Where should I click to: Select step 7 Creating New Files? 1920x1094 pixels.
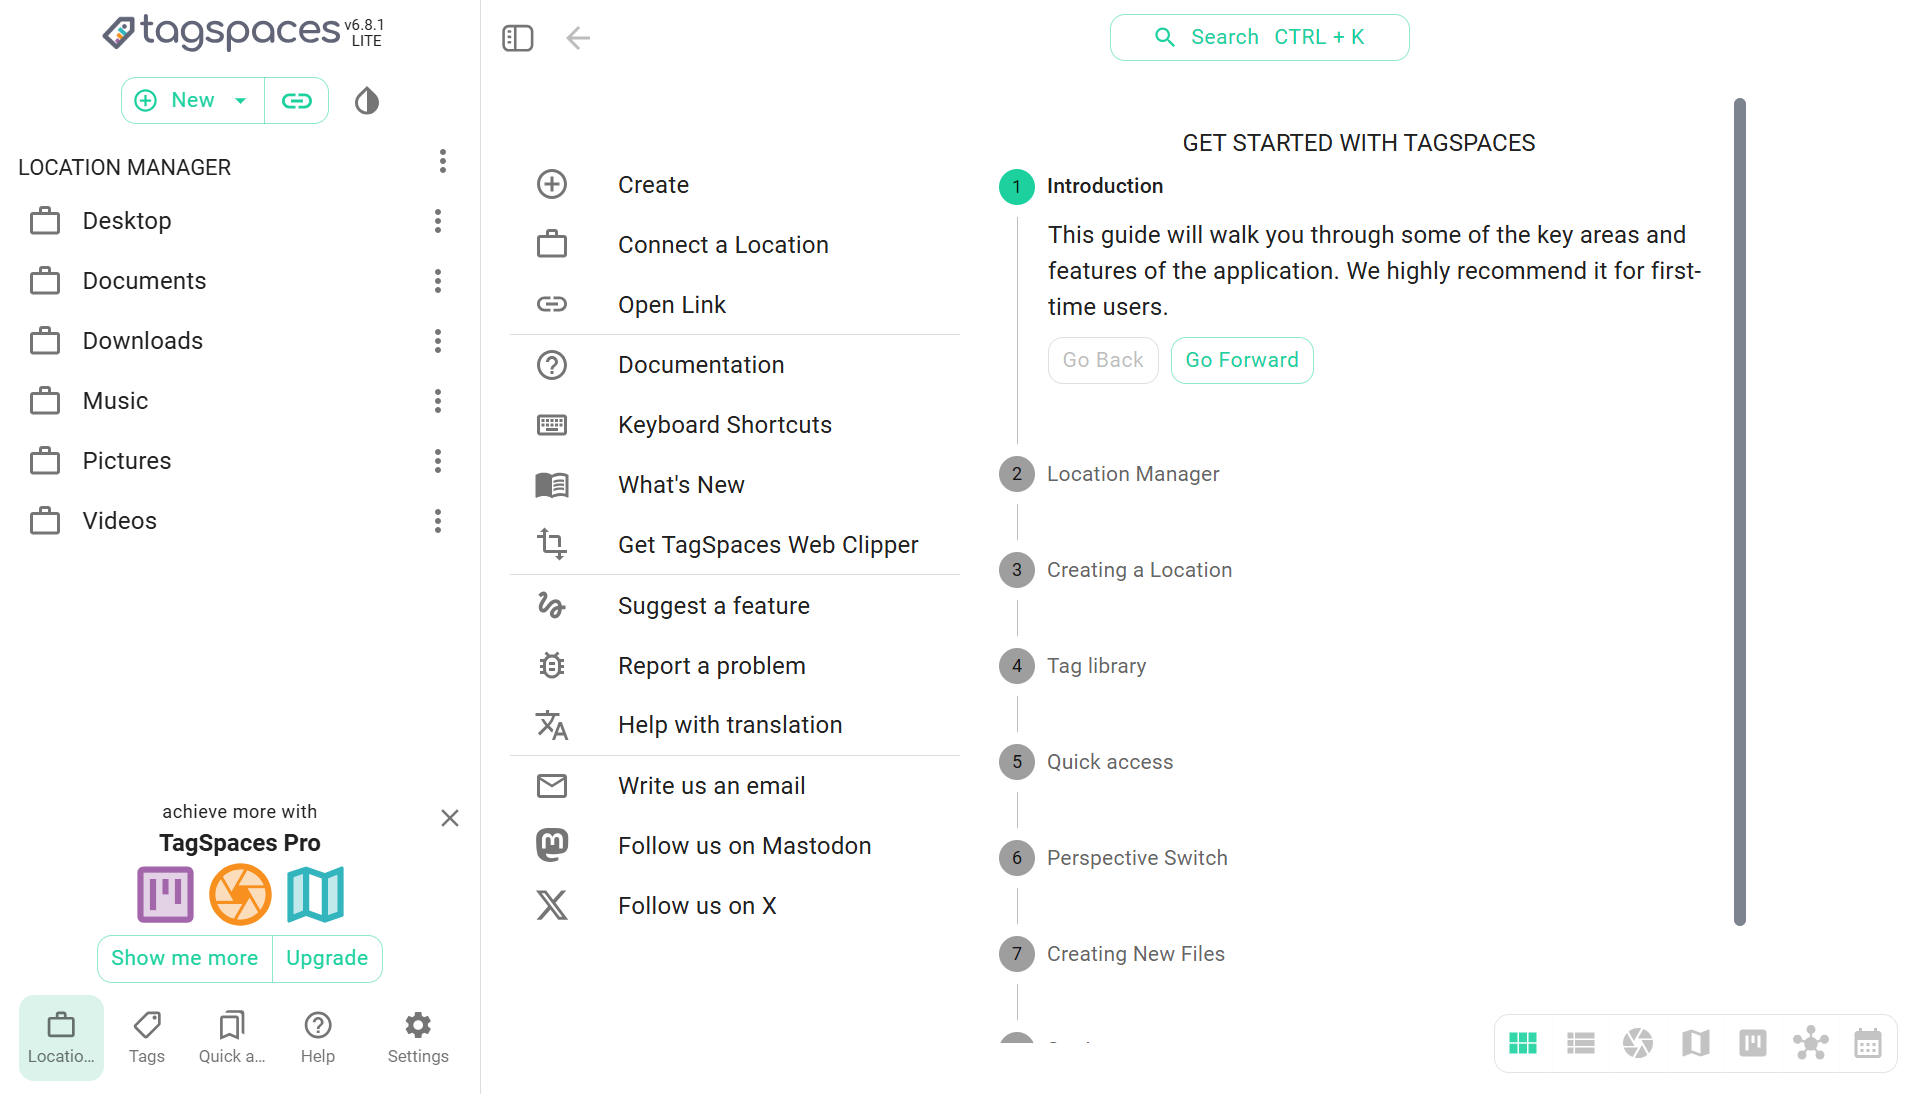pyautogui.click(x=1113, y=954)
